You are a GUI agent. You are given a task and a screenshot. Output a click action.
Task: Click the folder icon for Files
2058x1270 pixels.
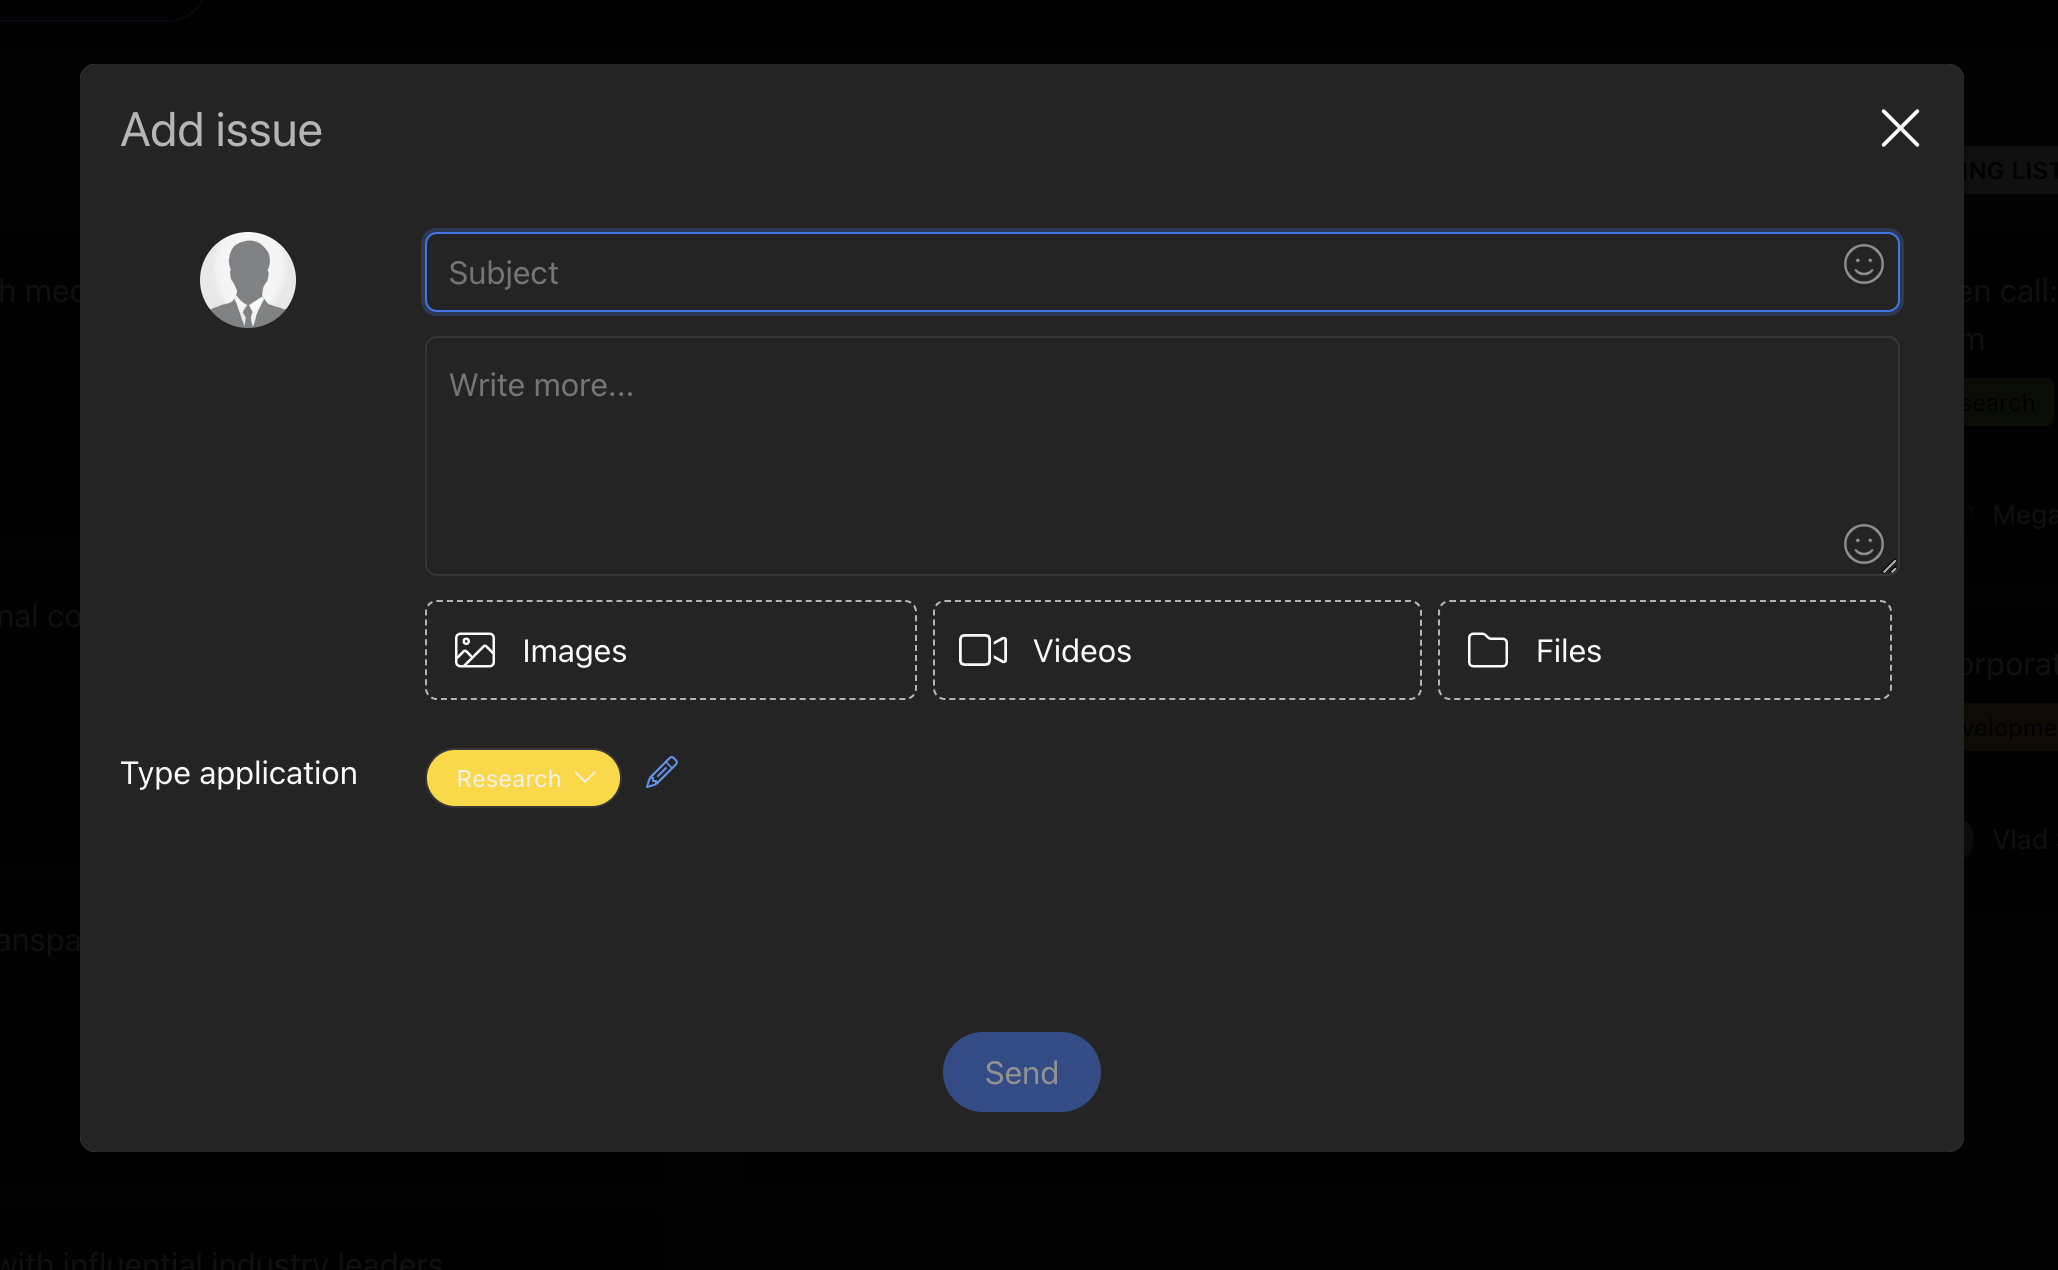point(1487,650)
